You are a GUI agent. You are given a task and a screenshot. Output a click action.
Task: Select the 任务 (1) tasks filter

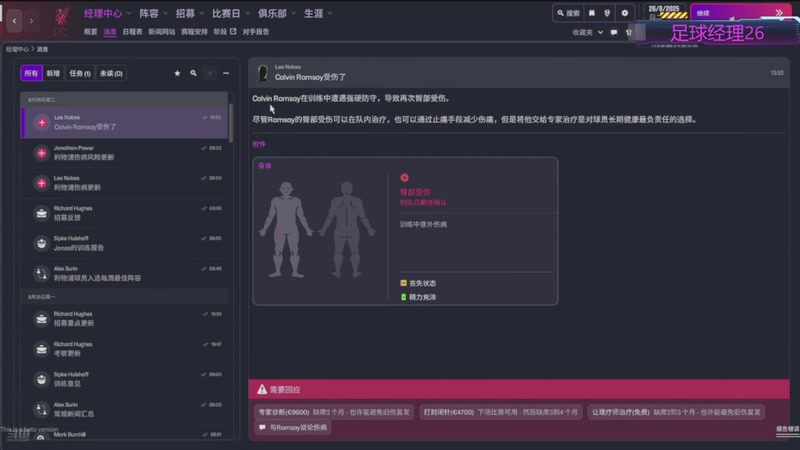pyautogui.click(x=80, y=73)
